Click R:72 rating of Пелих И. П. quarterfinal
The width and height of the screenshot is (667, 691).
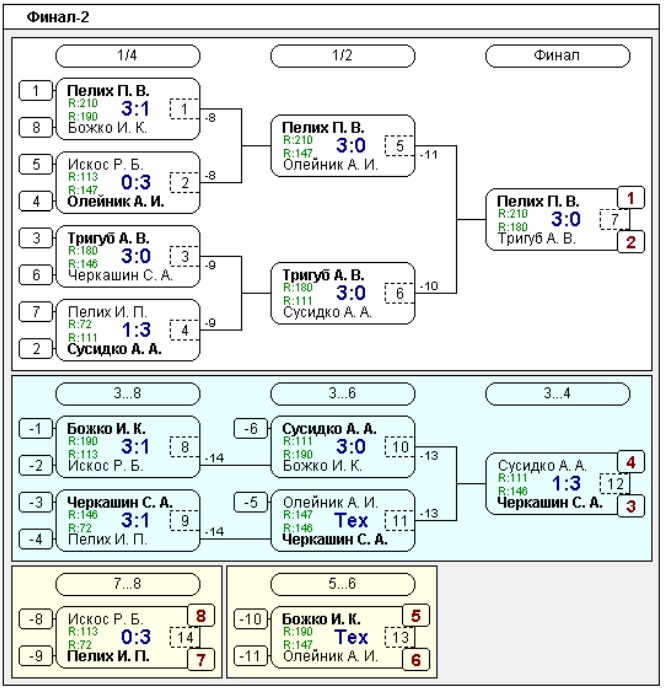(80, 324)
